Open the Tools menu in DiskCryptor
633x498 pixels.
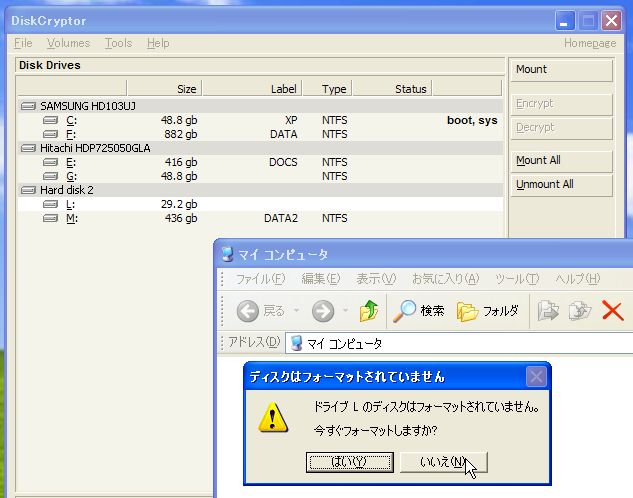pyautogui.click(x=118, y=43)
